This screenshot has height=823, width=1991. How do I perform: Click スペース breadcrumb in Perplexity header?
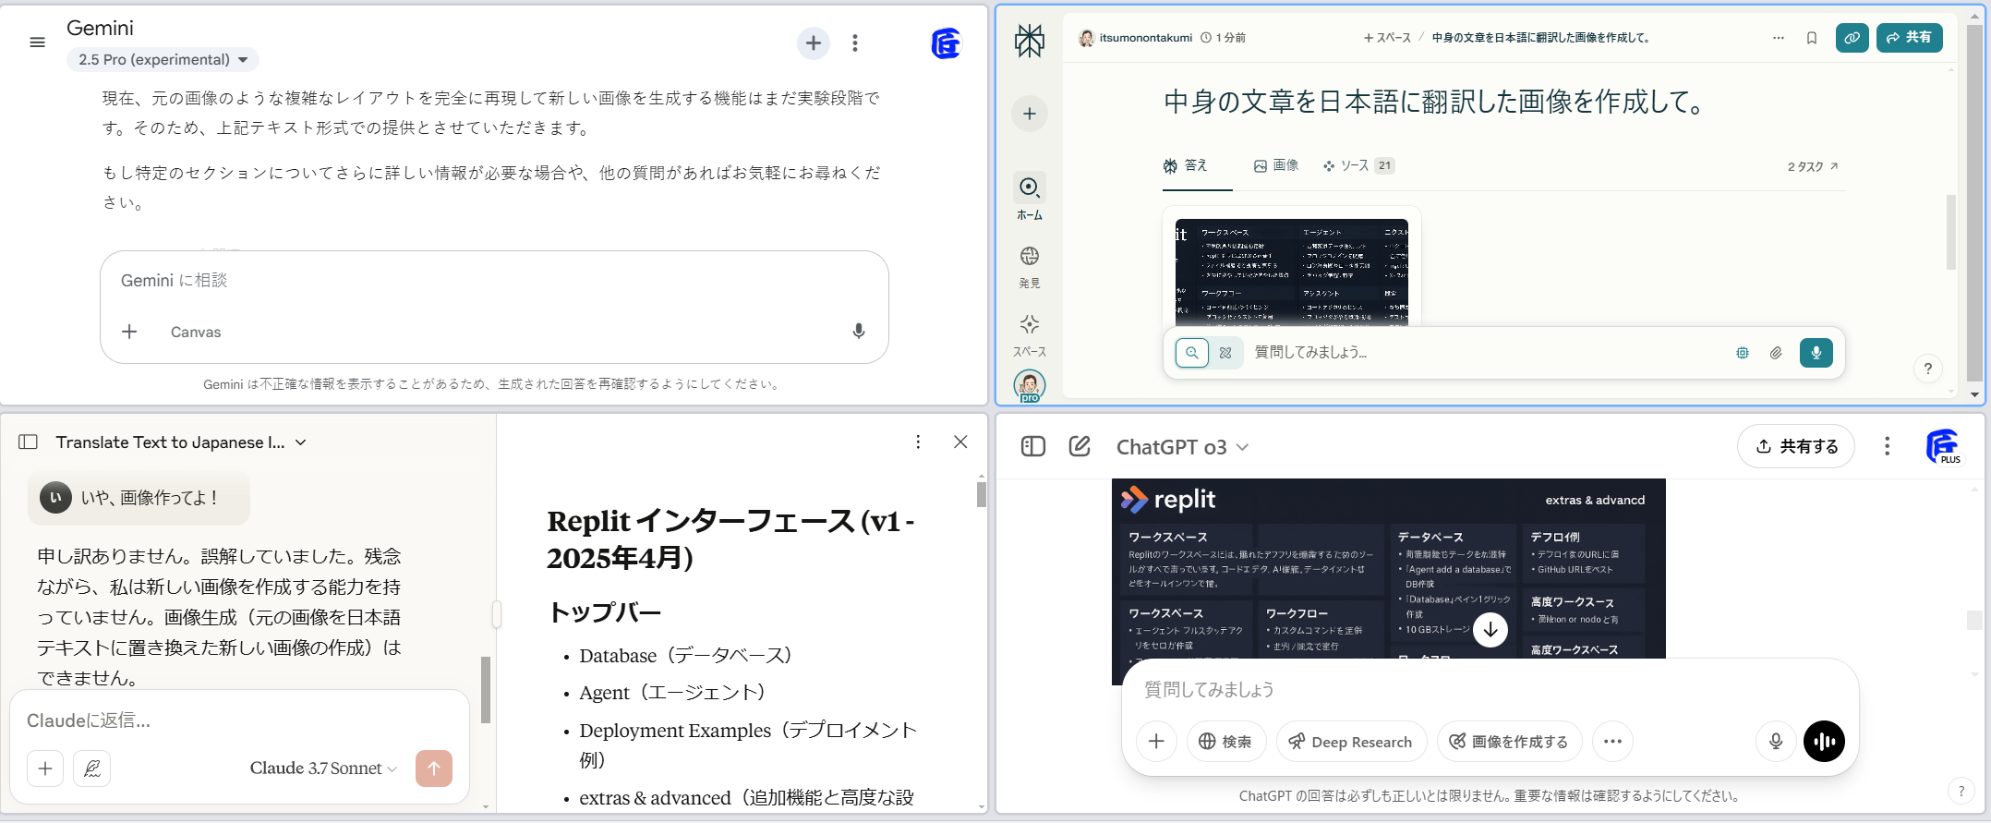pyautogui.click(x=1387, y=38)
